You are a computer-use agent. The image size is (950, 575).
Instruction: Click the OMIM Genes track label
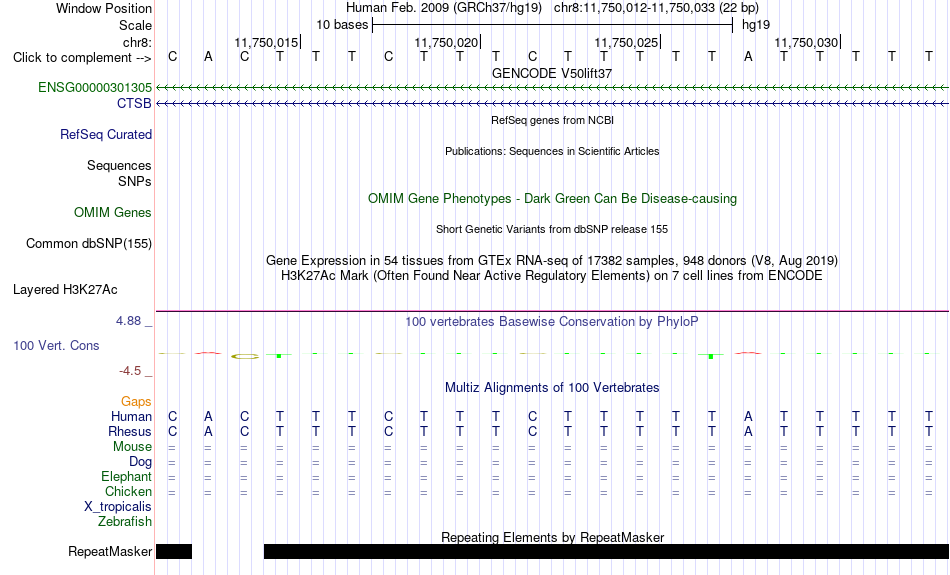point(113,213)
